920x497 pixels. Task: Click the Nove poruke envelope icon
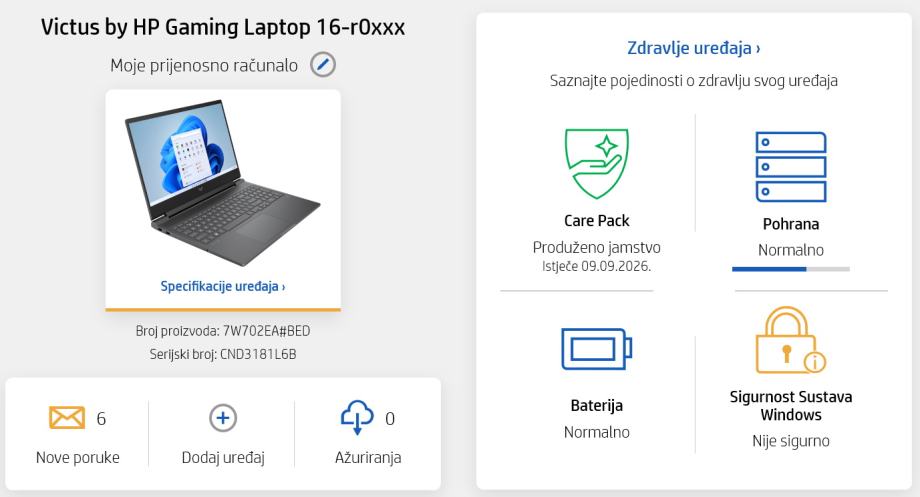tap(67, 418)
